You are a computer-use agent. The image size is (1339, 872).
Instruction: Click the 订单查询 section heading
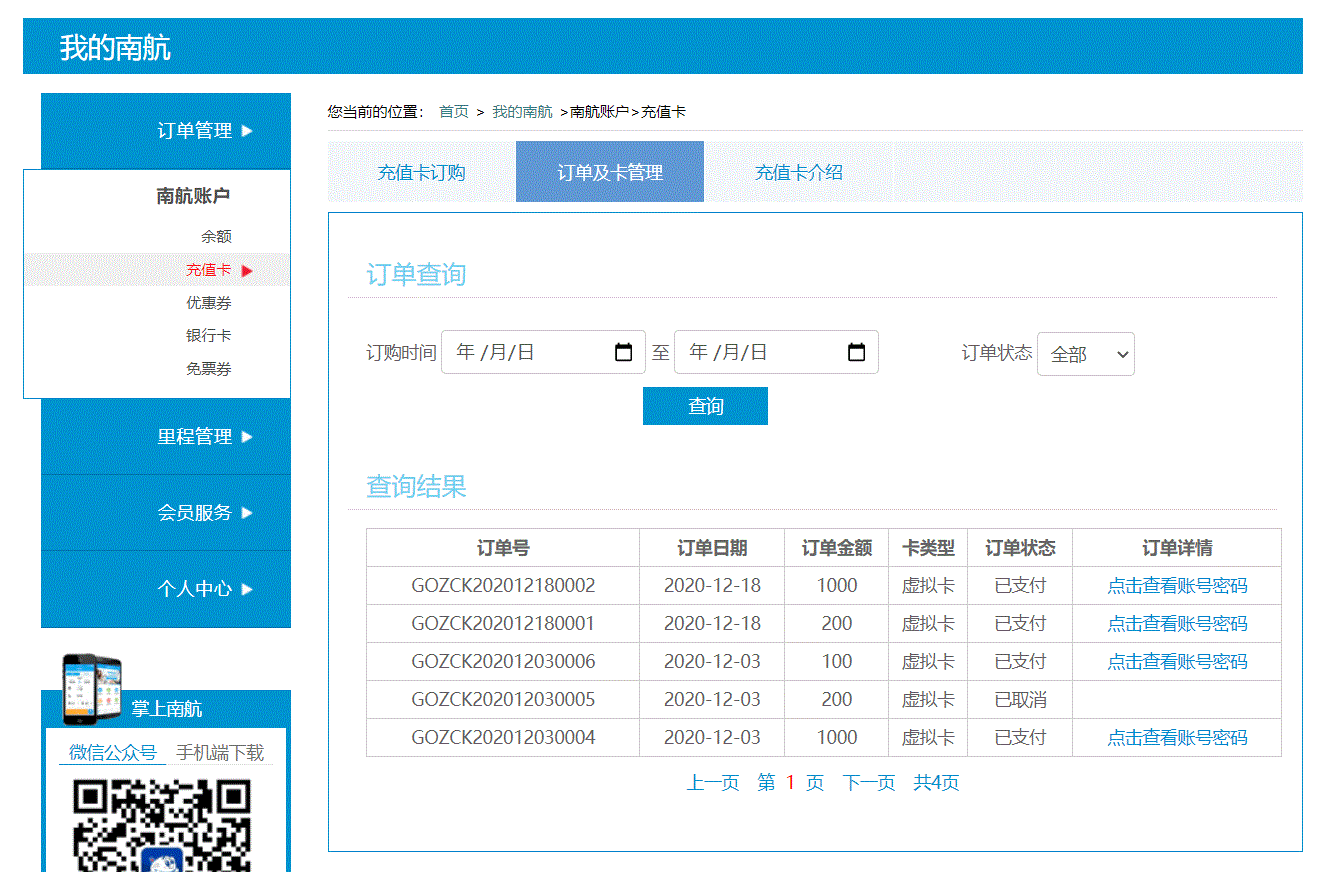pyautogui.click(x=416, y=275)
